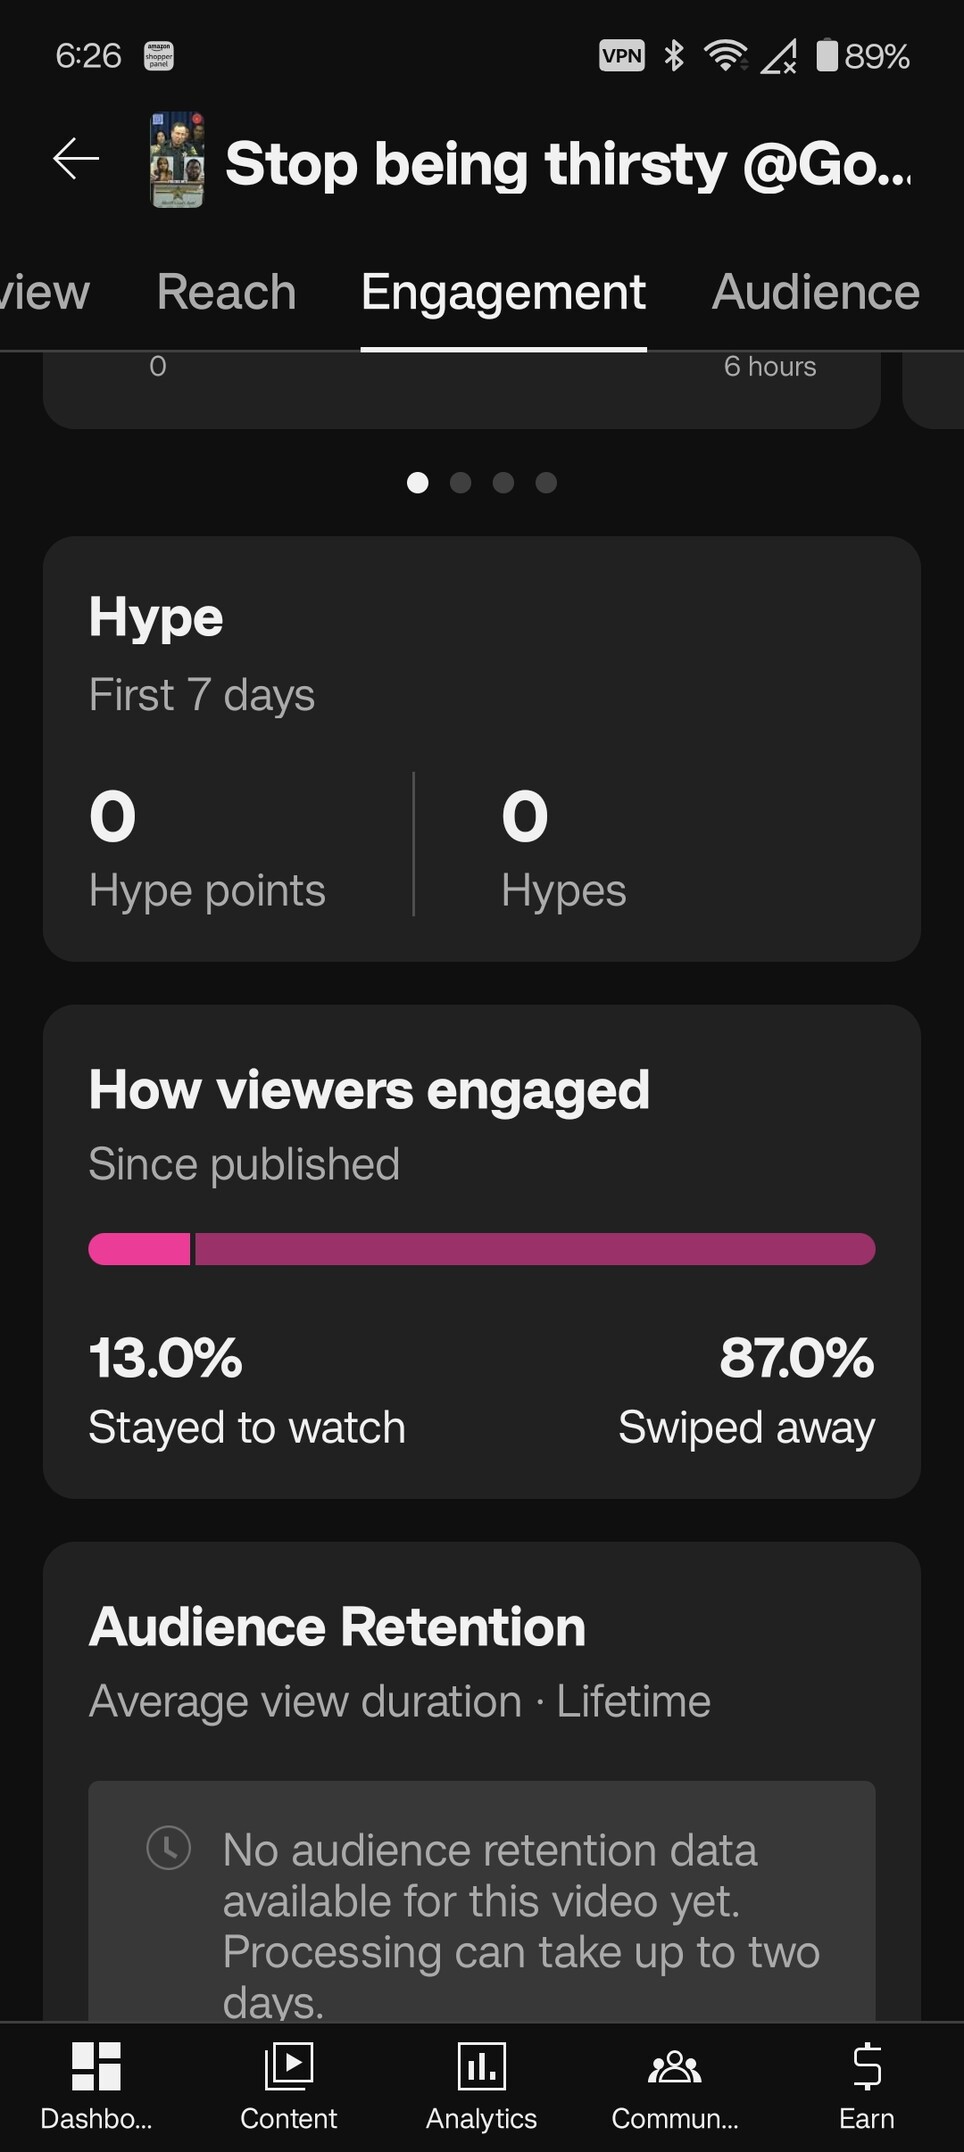Open the Community people icon

pyautogui.click(x=675, y=2066)
